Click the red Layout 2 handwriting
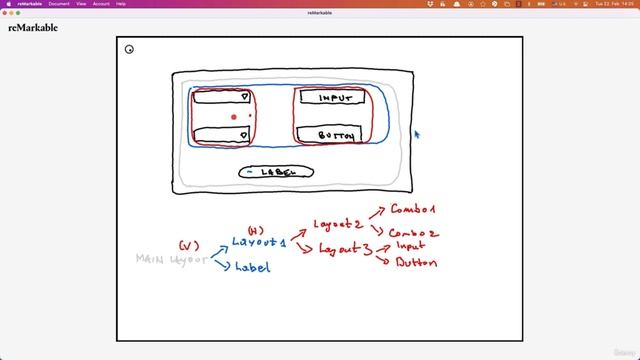This screenshot has width=640, height=360. 338,224
